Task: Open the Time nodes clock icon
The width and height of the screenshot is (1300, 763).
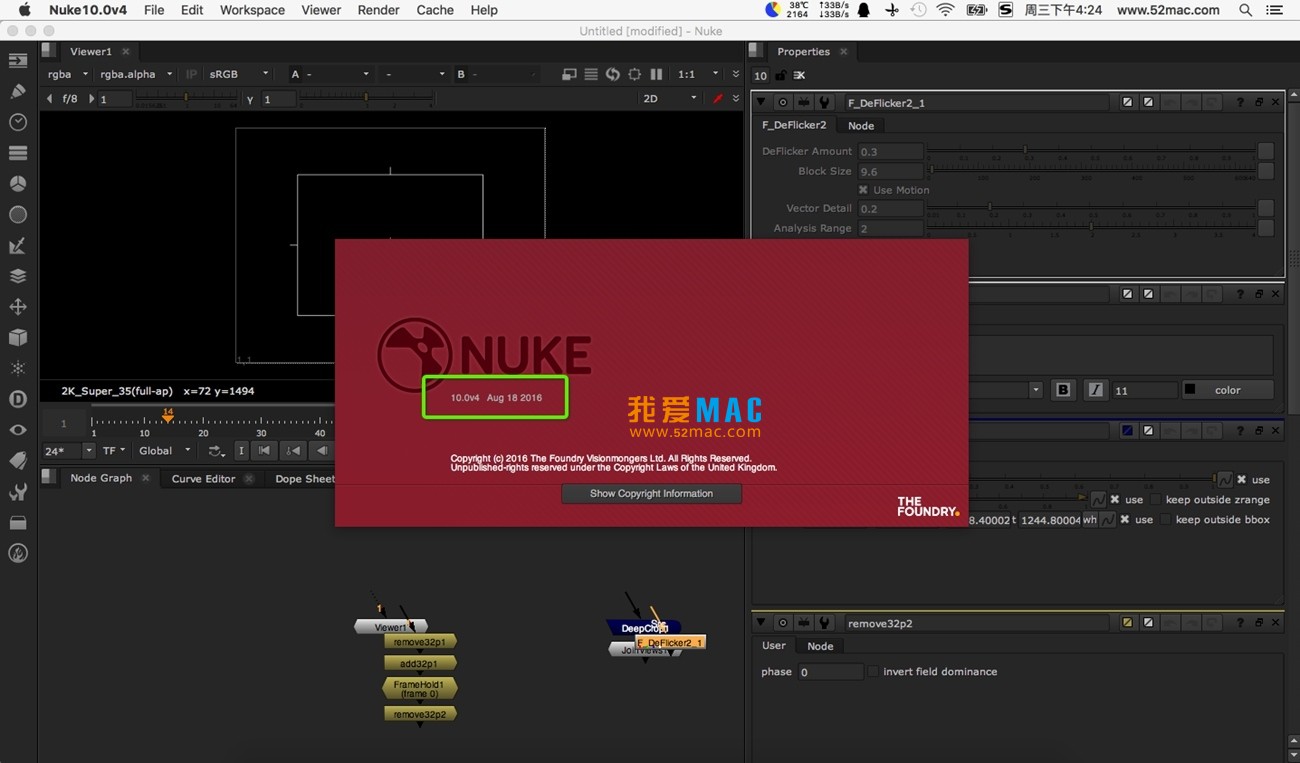Action: [18, 122]
